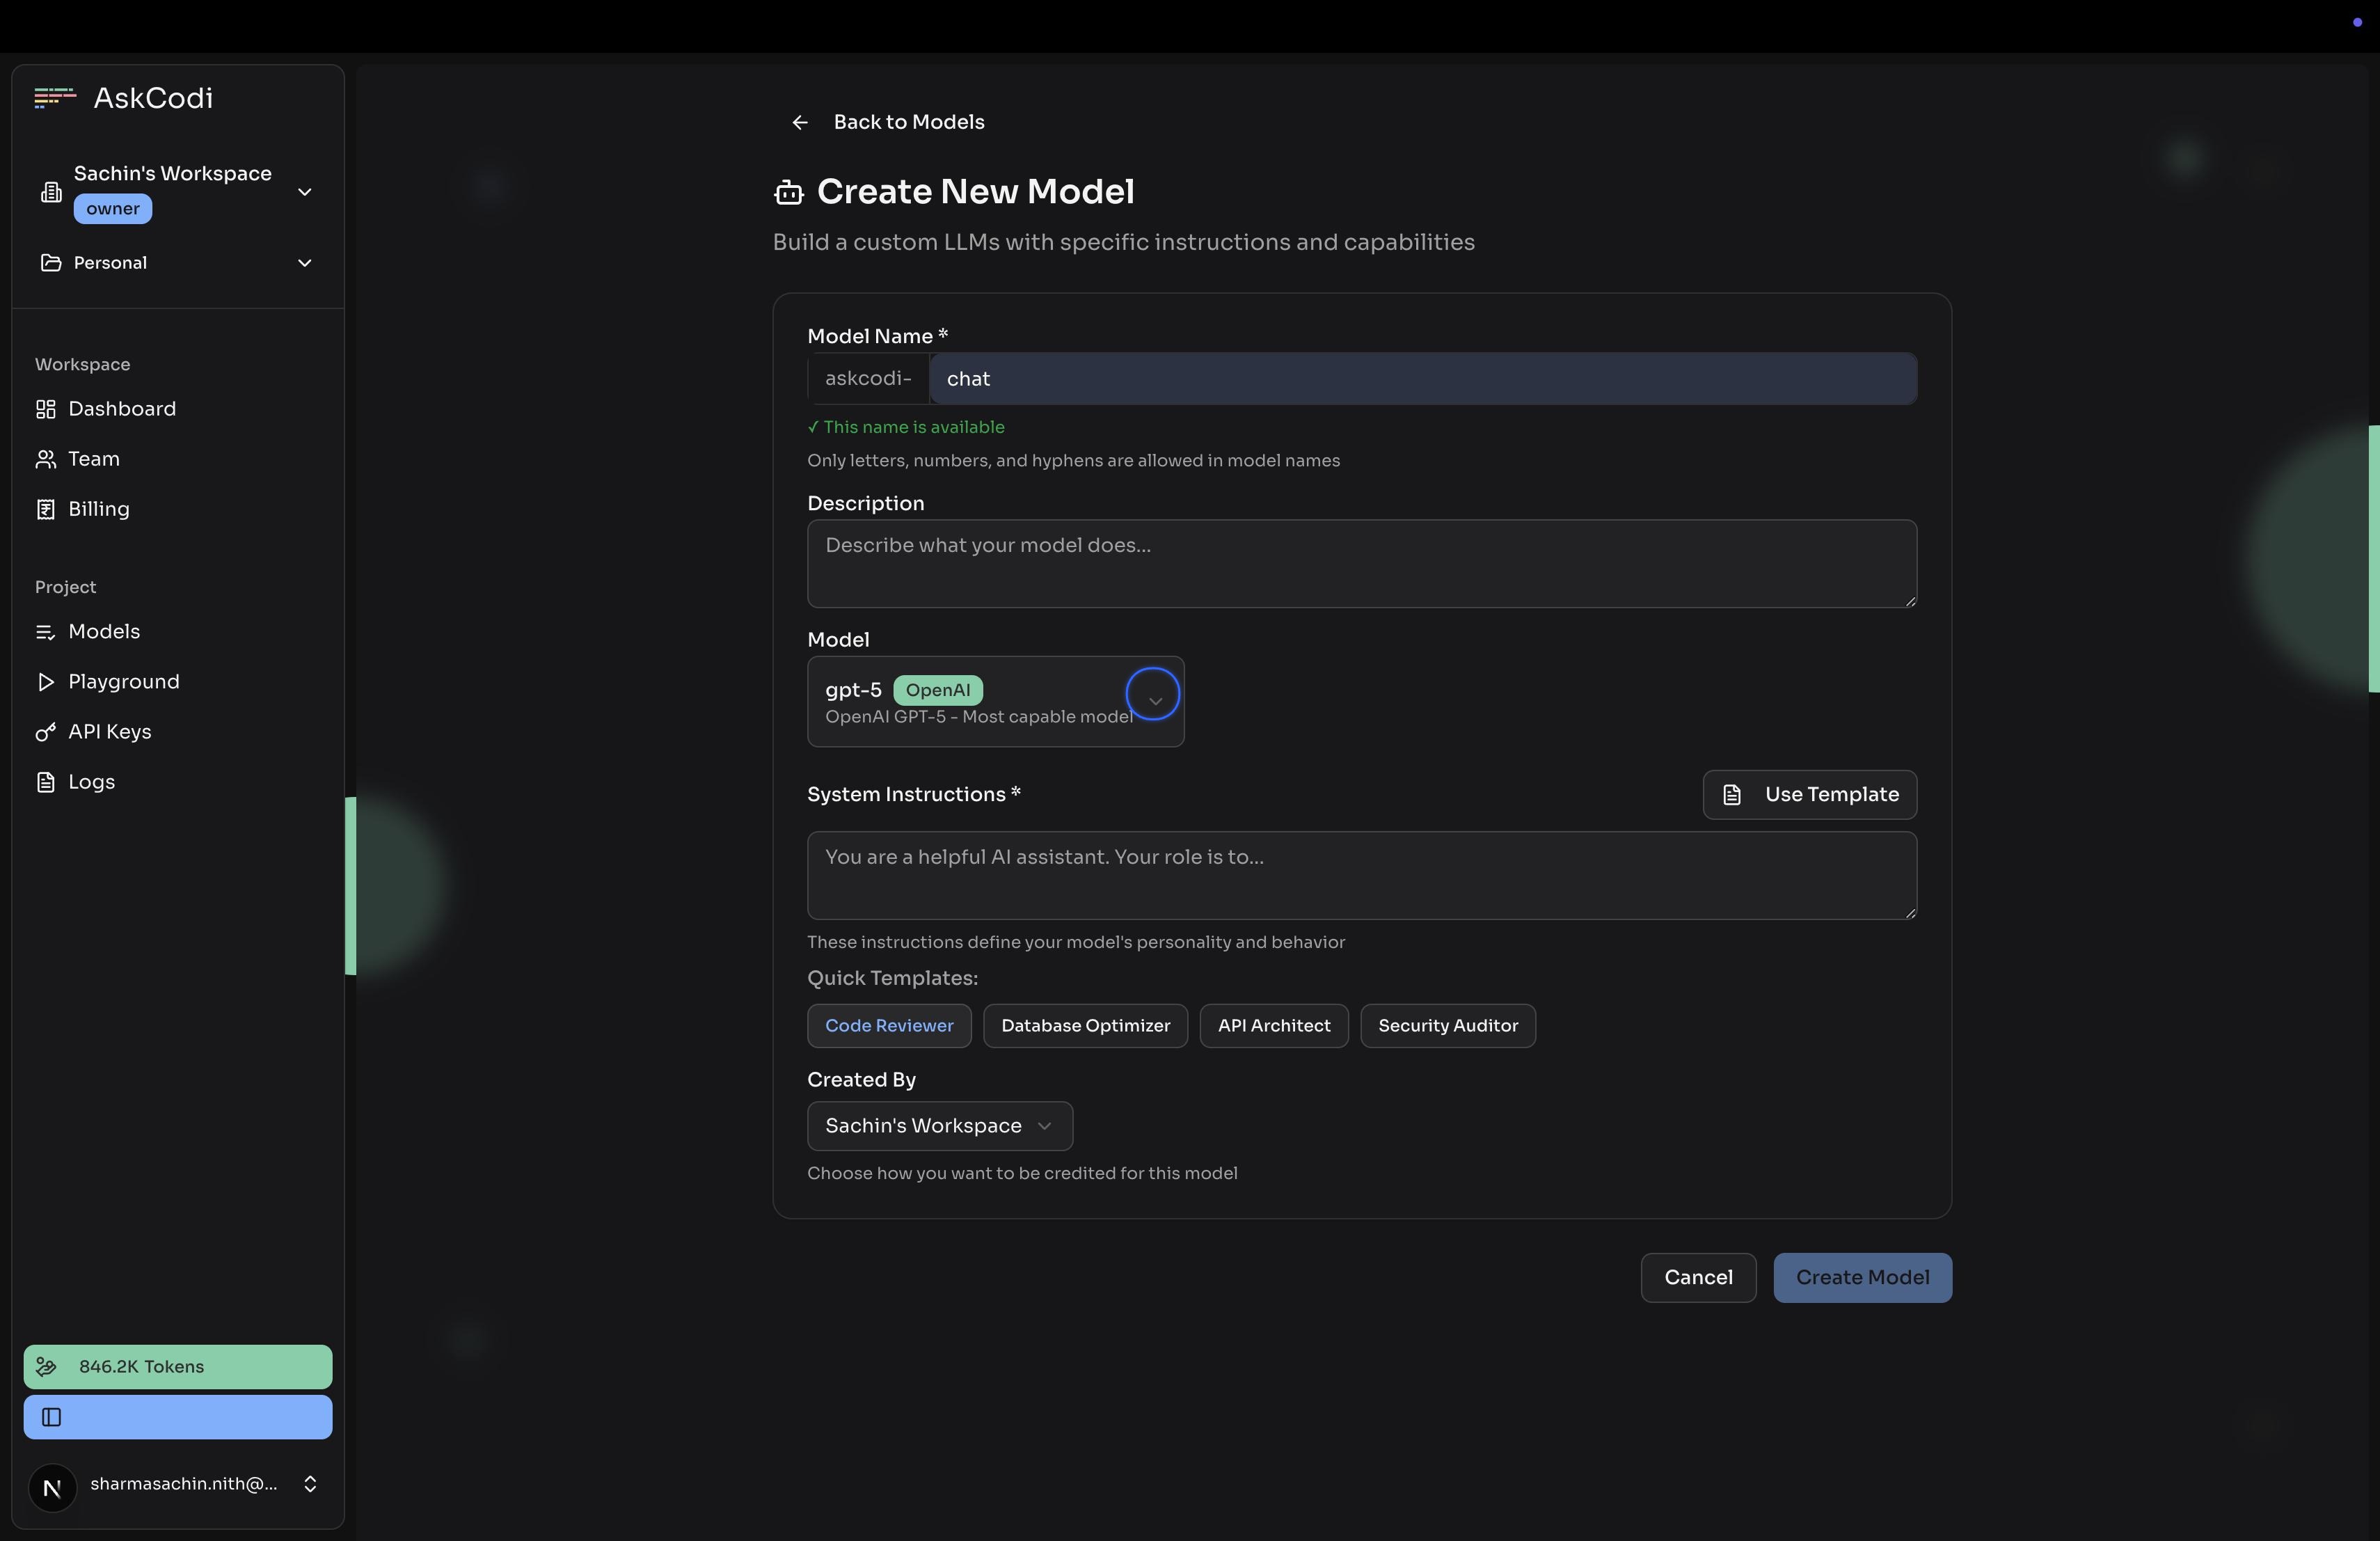The width and height of the screenshot is (2380, 1541).
Task: Open Billing receipt icon
Action: click(x=46, y=509)
